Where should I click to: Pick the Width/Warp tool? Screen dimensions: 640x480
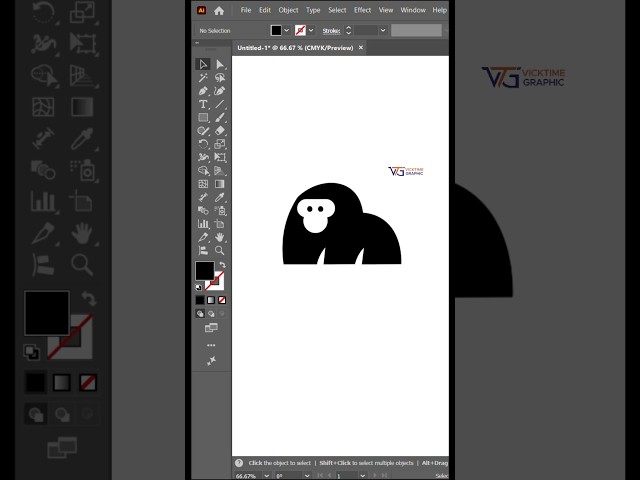coord(203,157)
